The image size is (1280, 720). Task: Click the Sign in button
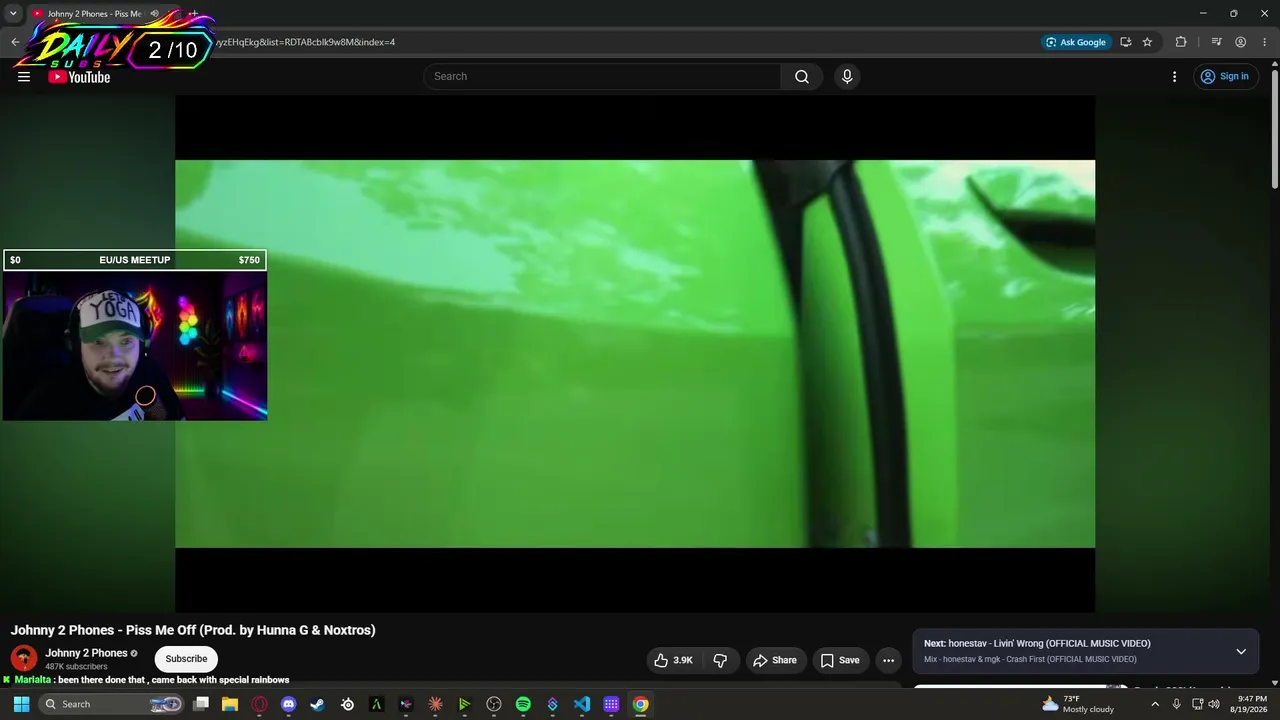[x=1225, y=77]
